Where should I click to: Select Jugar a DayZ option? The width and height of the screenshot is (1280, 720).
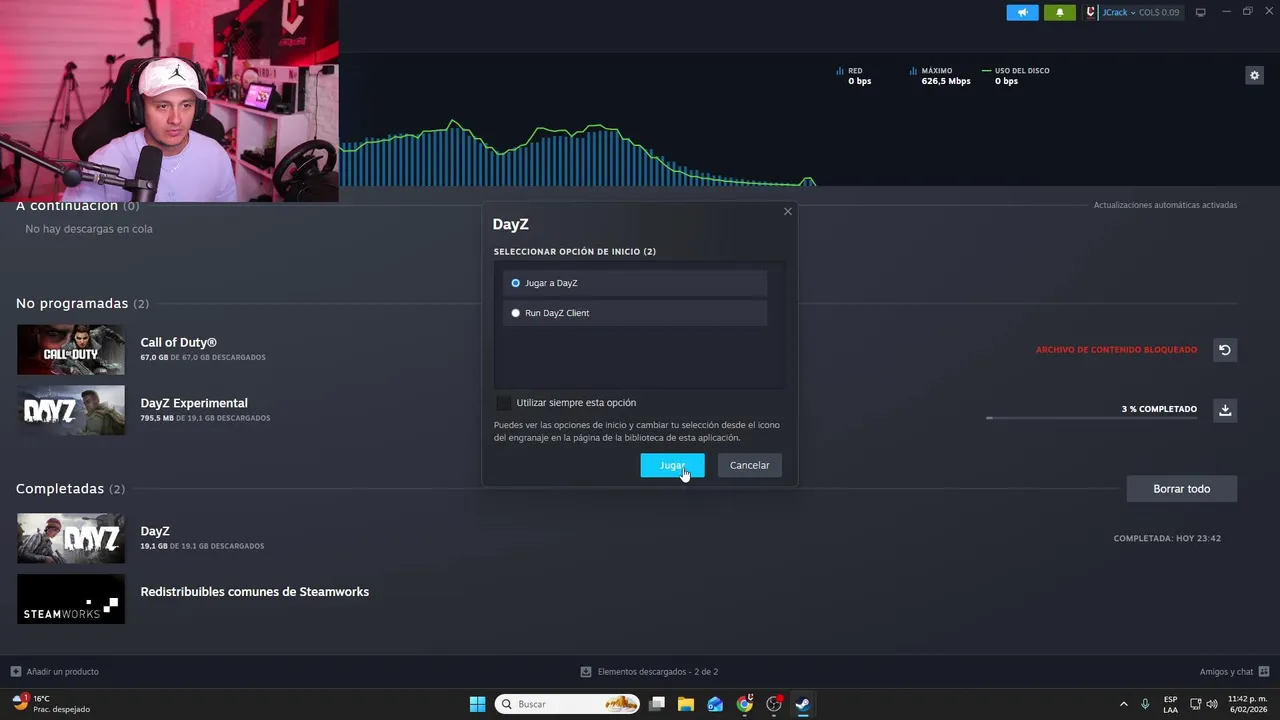click(635, 283)
